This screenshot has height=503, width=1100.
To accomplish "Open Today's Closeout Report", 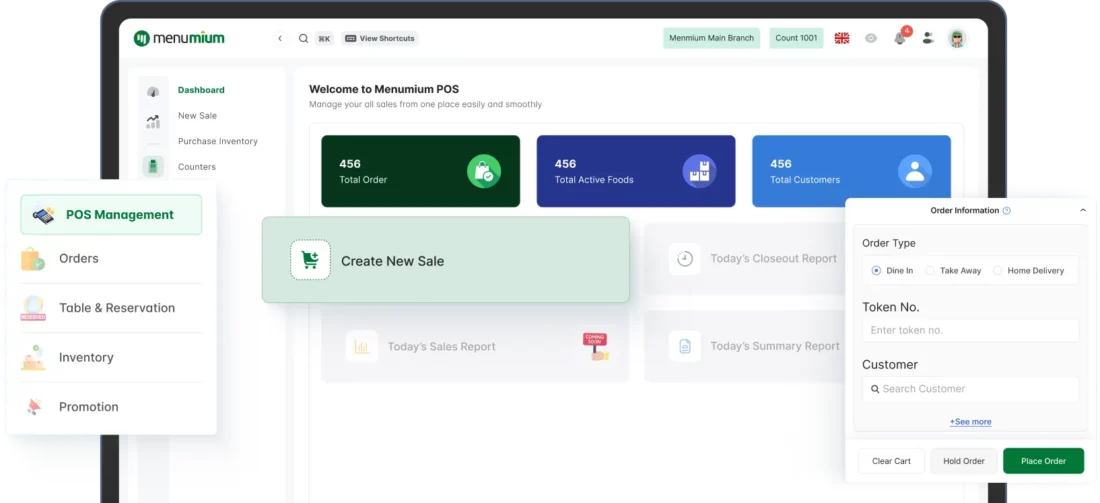I will click(744, 259).
